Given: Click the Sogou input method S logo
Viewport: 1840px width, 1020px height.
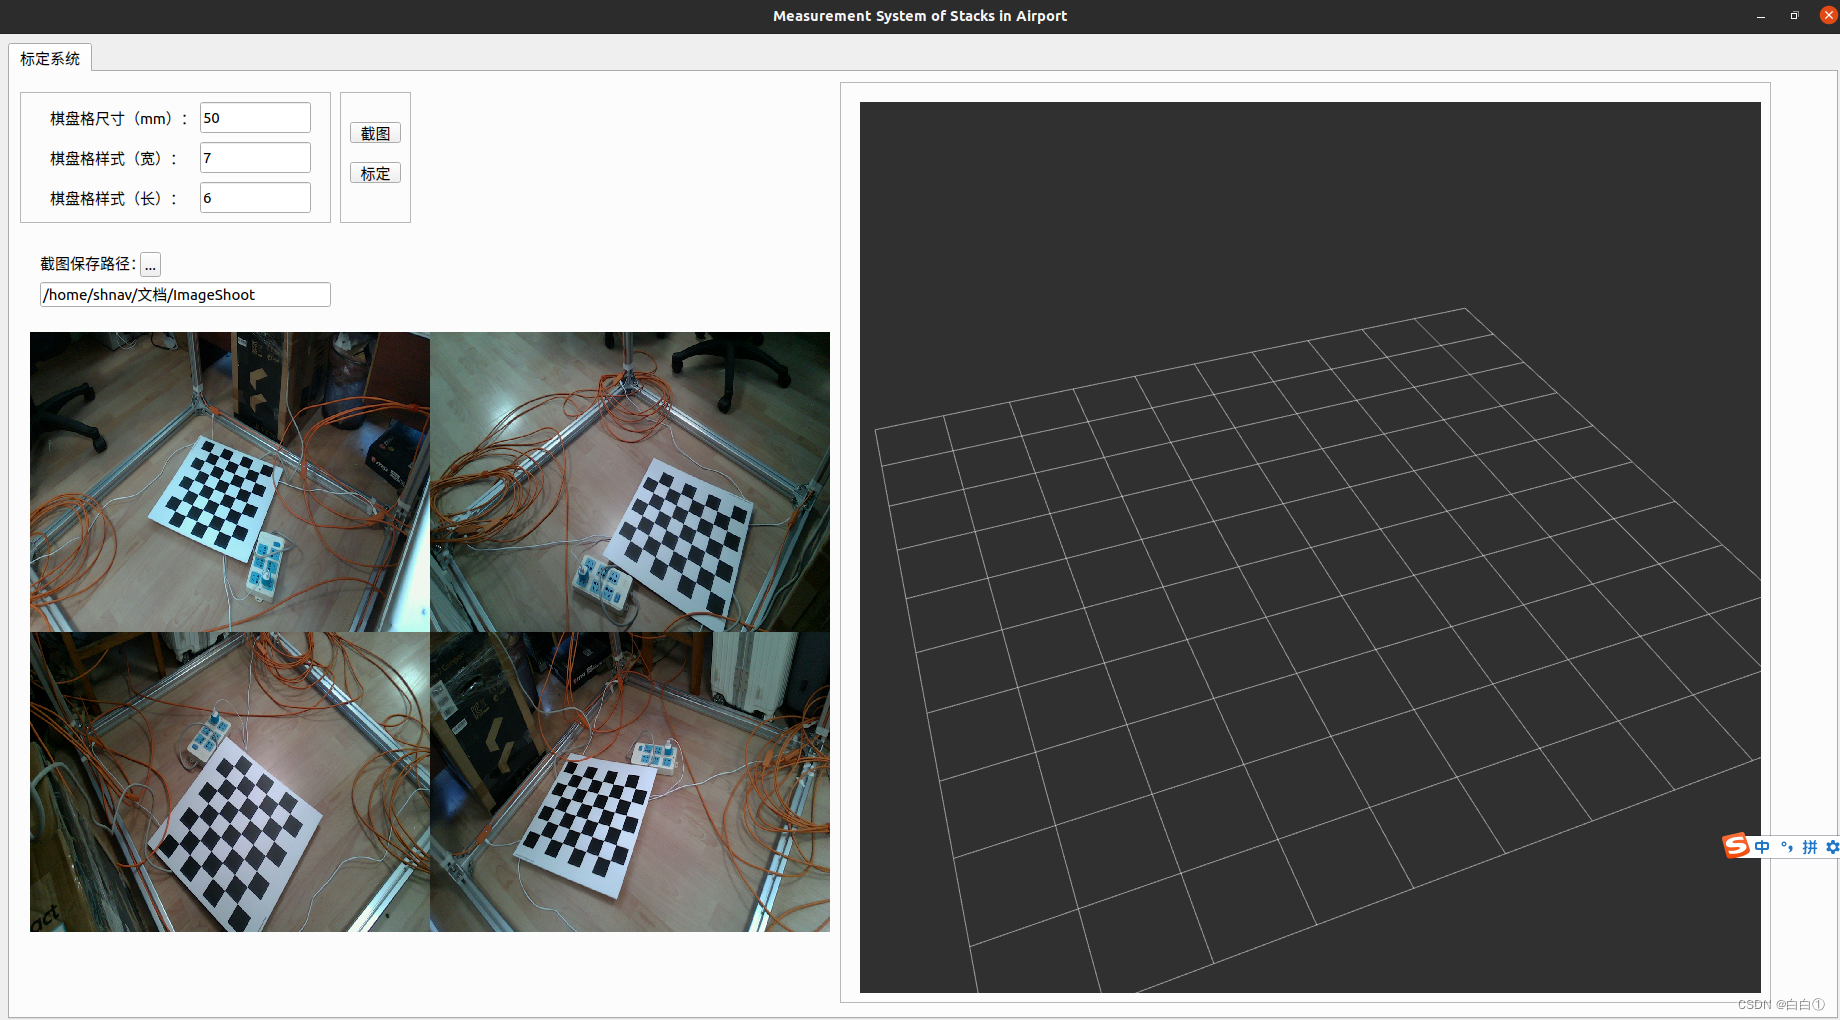Looking at the screenshot, I should pyautogui.click(x=1736, y=847).
